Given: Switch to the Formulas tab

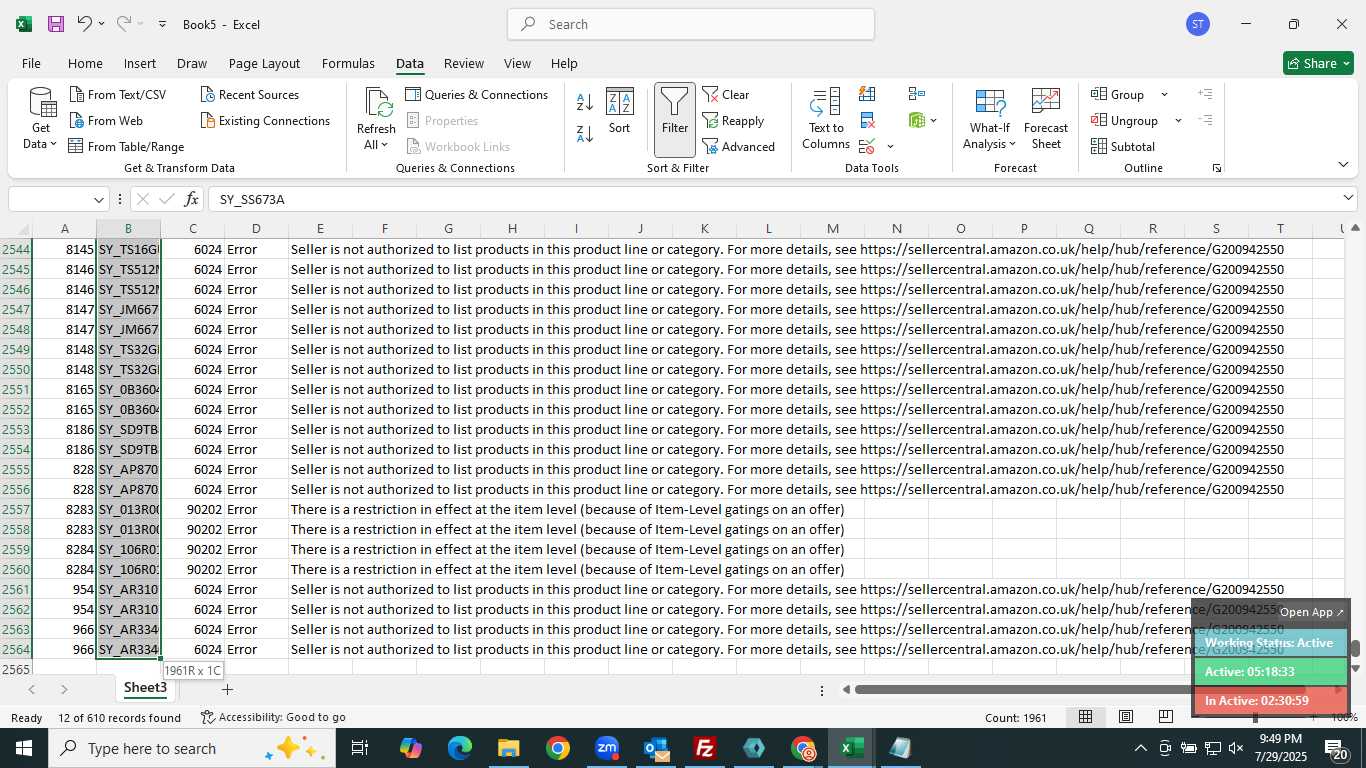Looking at the screenshot, I should [x=348, y=63].
